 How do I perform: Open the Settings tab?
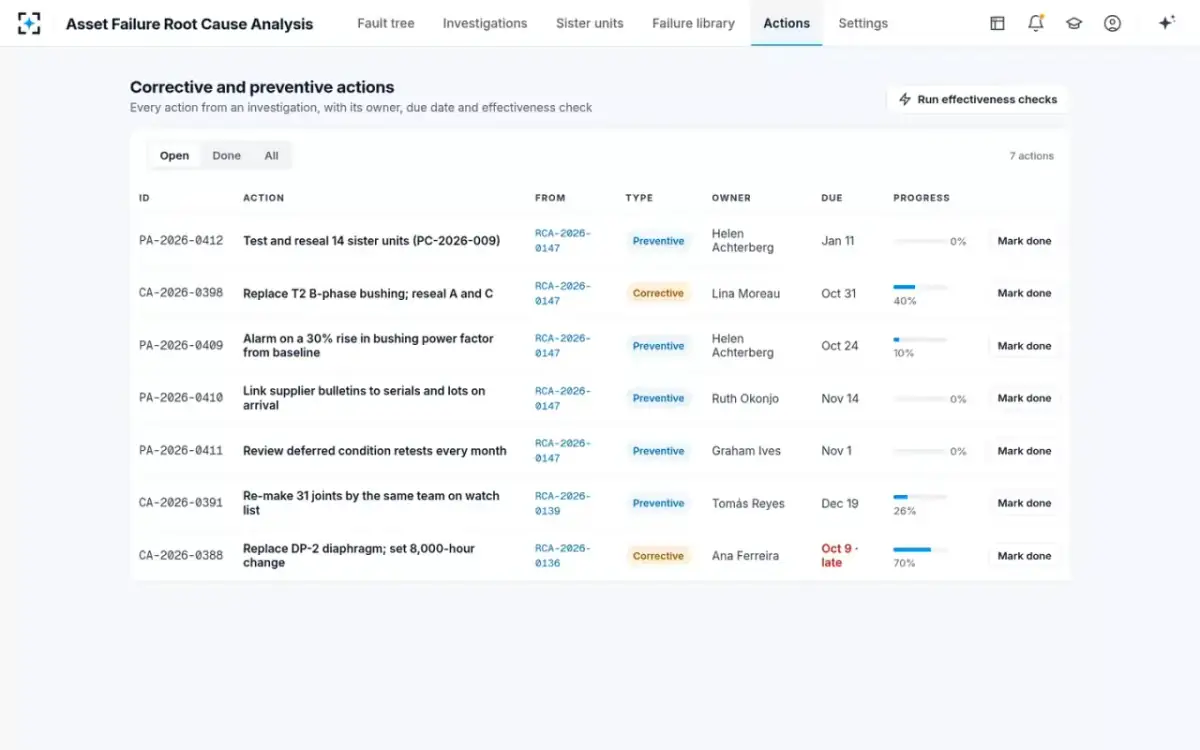click(x=863, y=23)
